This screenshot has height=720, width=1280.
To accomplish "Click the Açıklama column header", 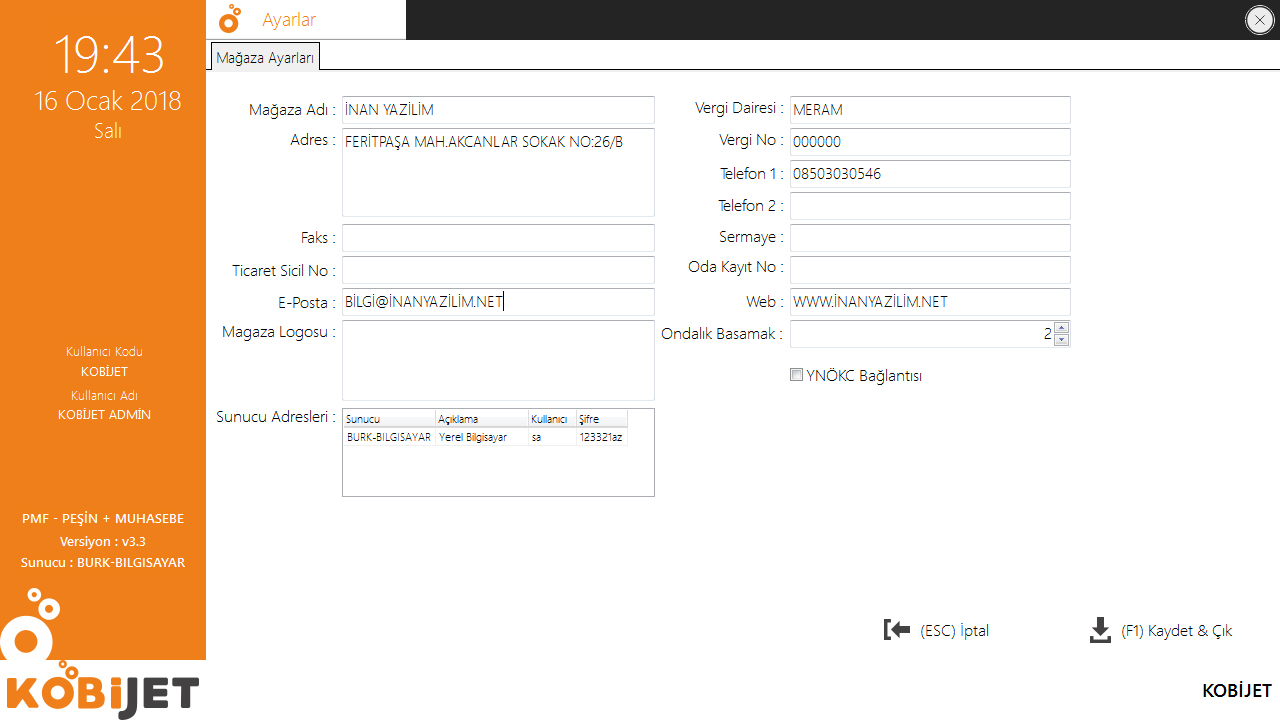I will coord(482,419).
